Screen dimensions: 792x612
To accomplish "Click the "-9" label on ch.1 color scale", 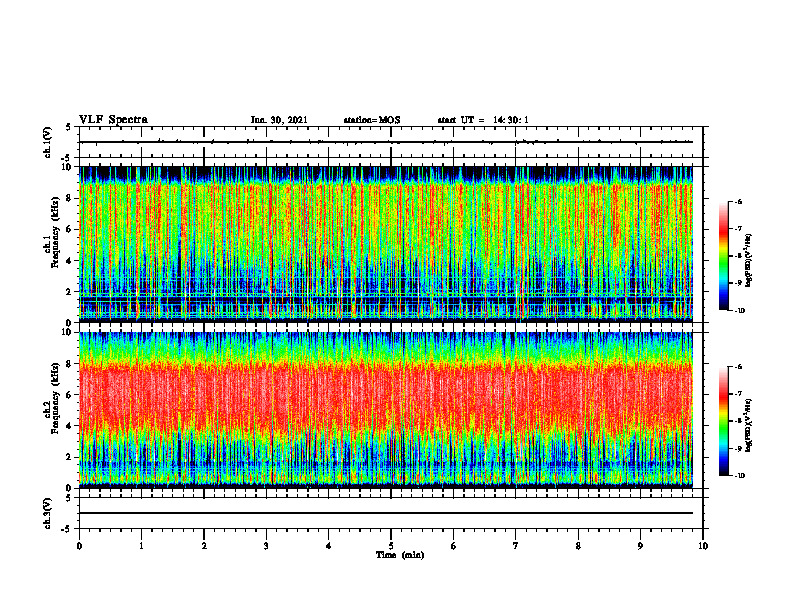I will pos(739,283).
